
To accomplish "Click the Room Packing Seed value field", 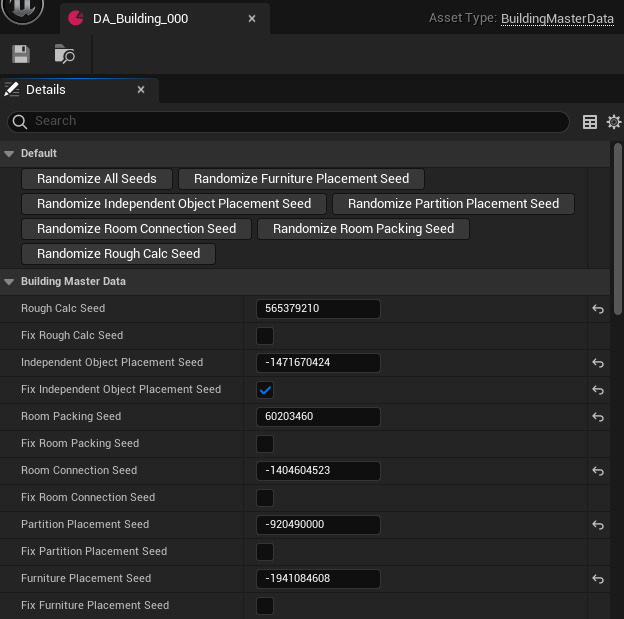I will pyautogui.click(x=318, y=417).
